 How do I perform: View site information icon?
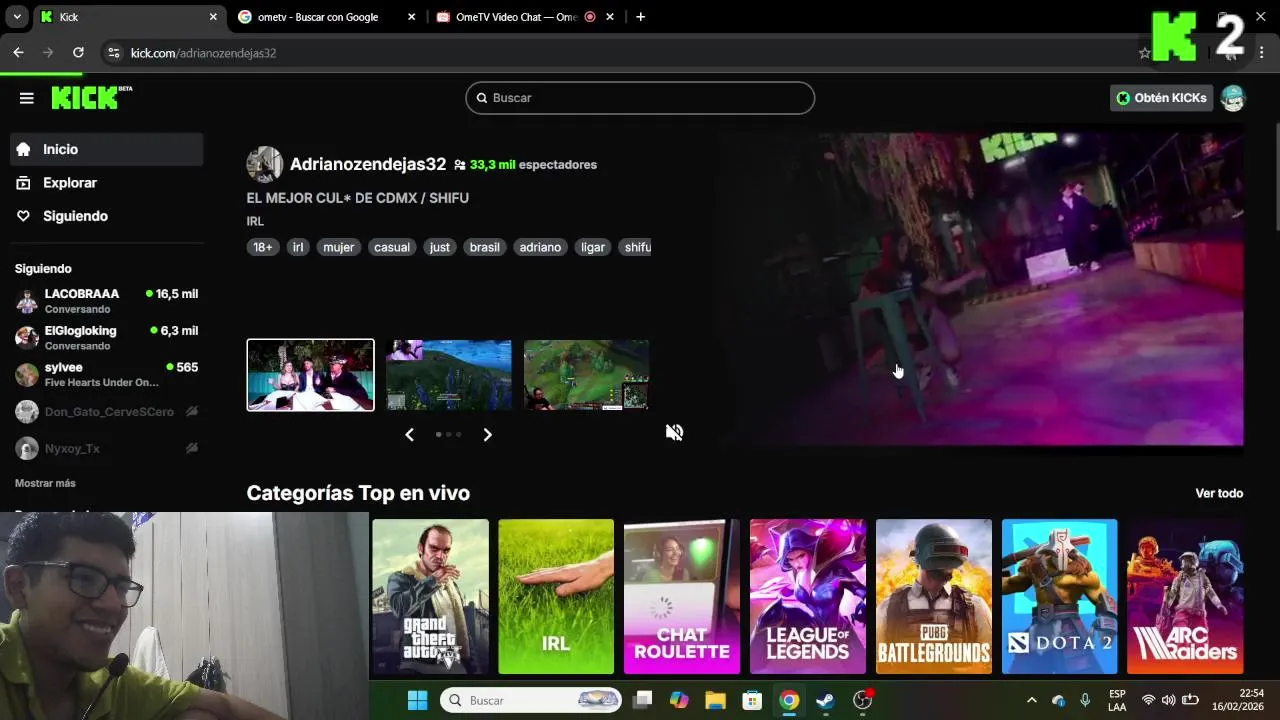114,53
